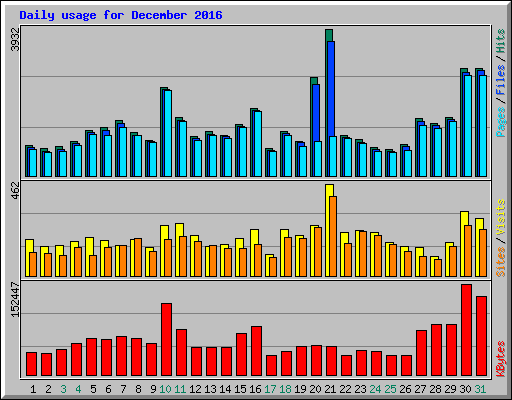Click the red KBytes bar for day 1
Image resolution: width=512 pixels, height=400 pixels.
click(31, 364)
